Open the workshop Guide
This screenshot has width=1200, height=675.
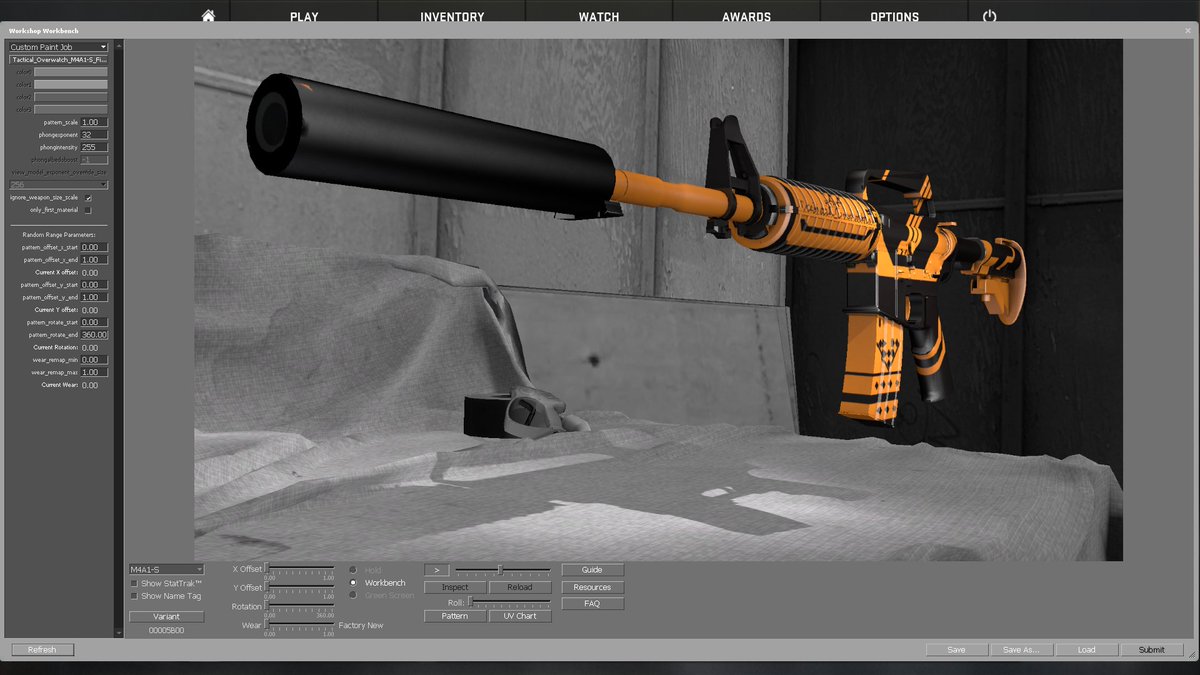tap(592, 570)
